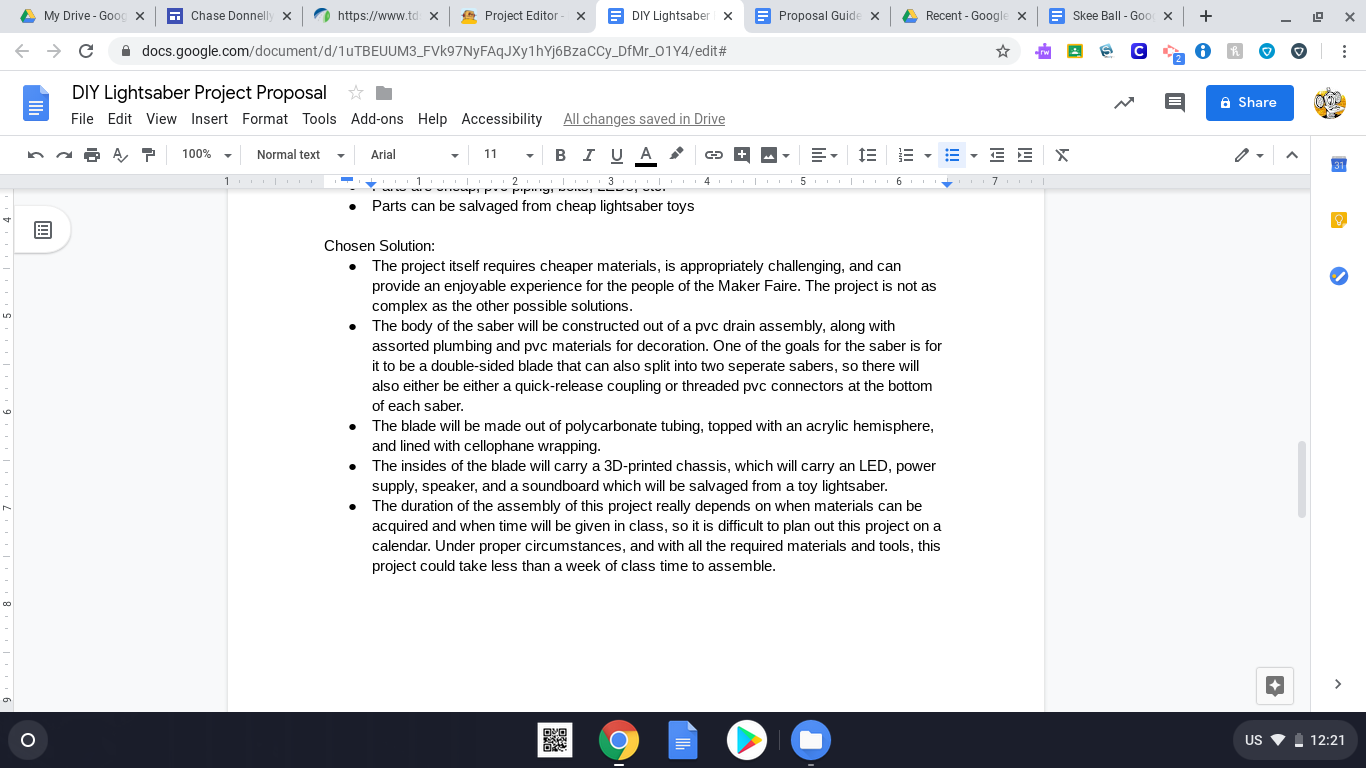Expand numbered list options arrow

click(928, 155)
